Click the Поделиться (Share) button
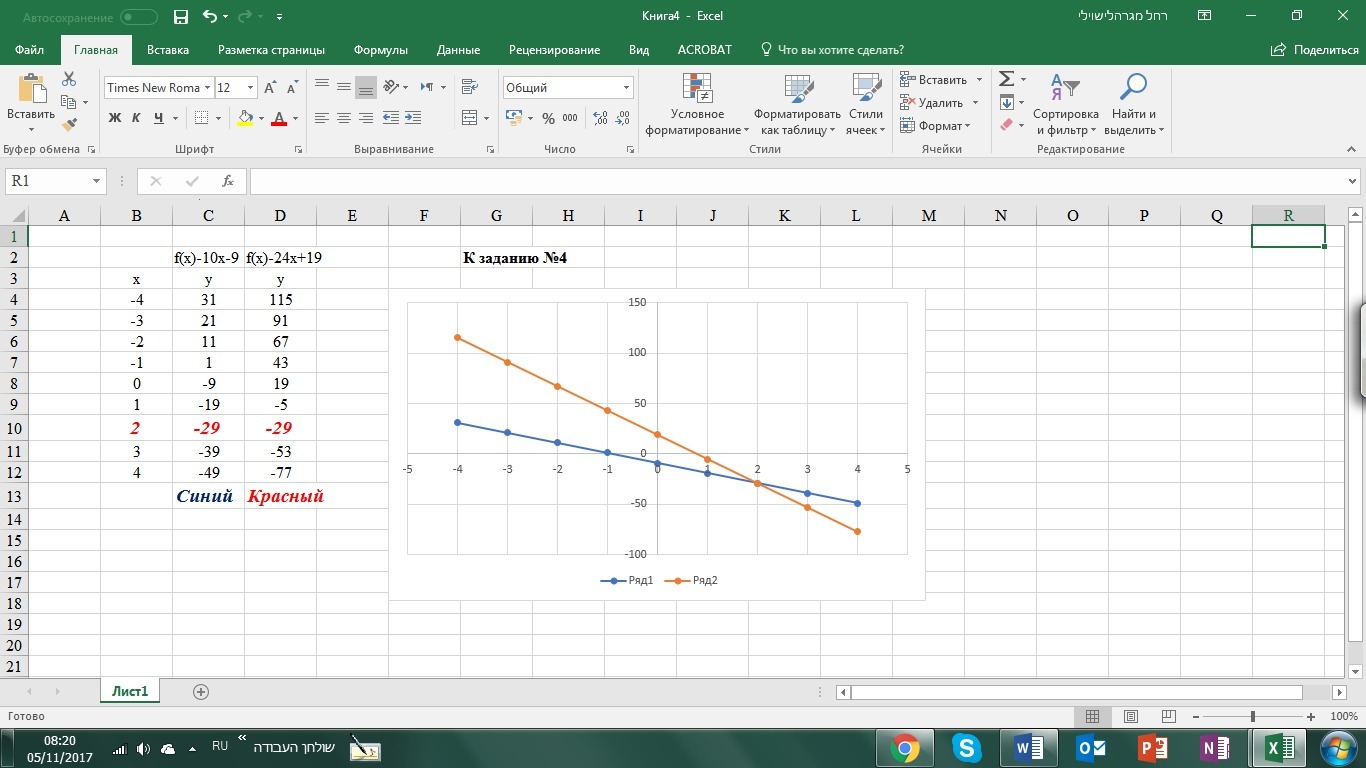Viewport: 1366px width, 768px height. [1315, 50]
